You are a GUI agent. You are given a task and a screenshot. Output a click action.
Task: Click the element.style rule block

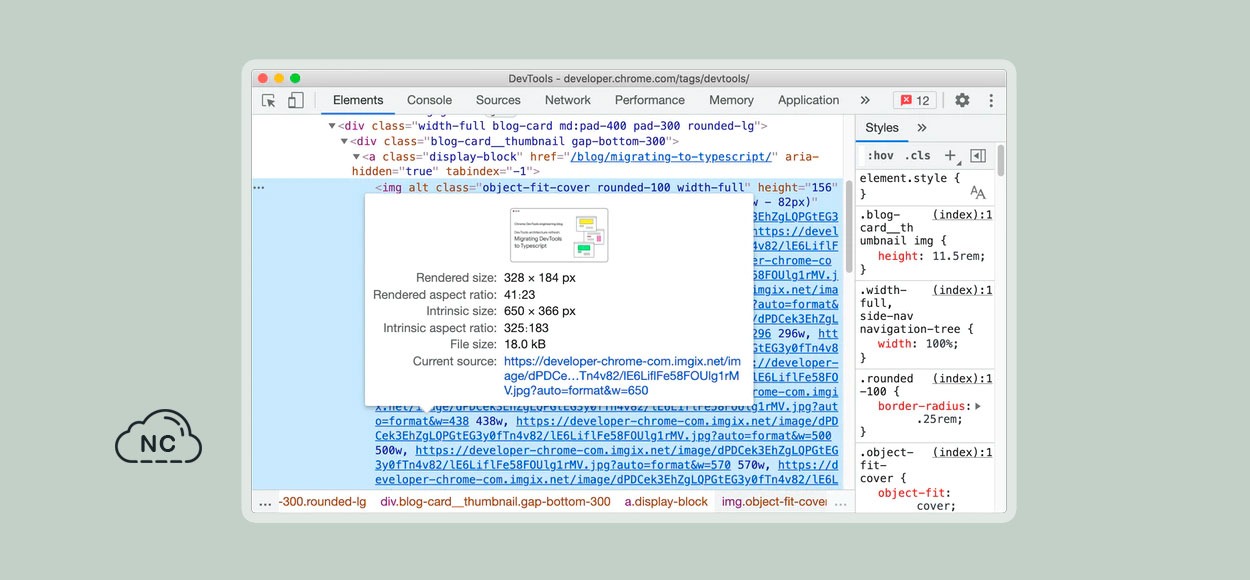point(924,186)
